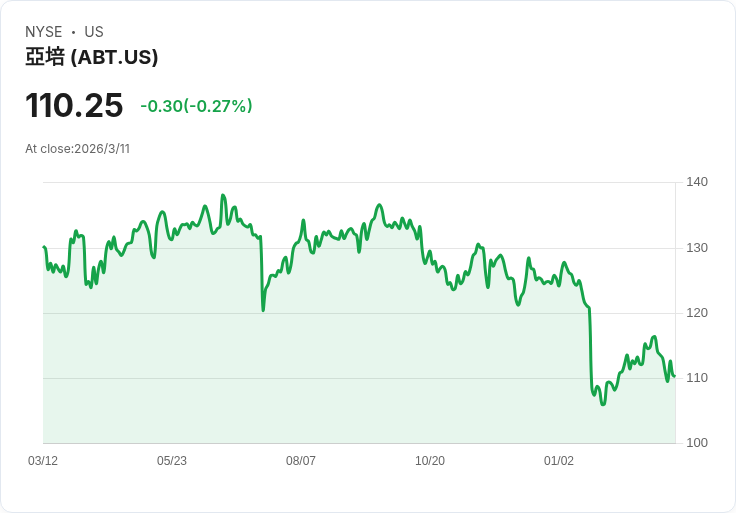This screenshot has height=513, width=736.
Task: Click the 05/23 date axis label
Action: coord(172,461)
